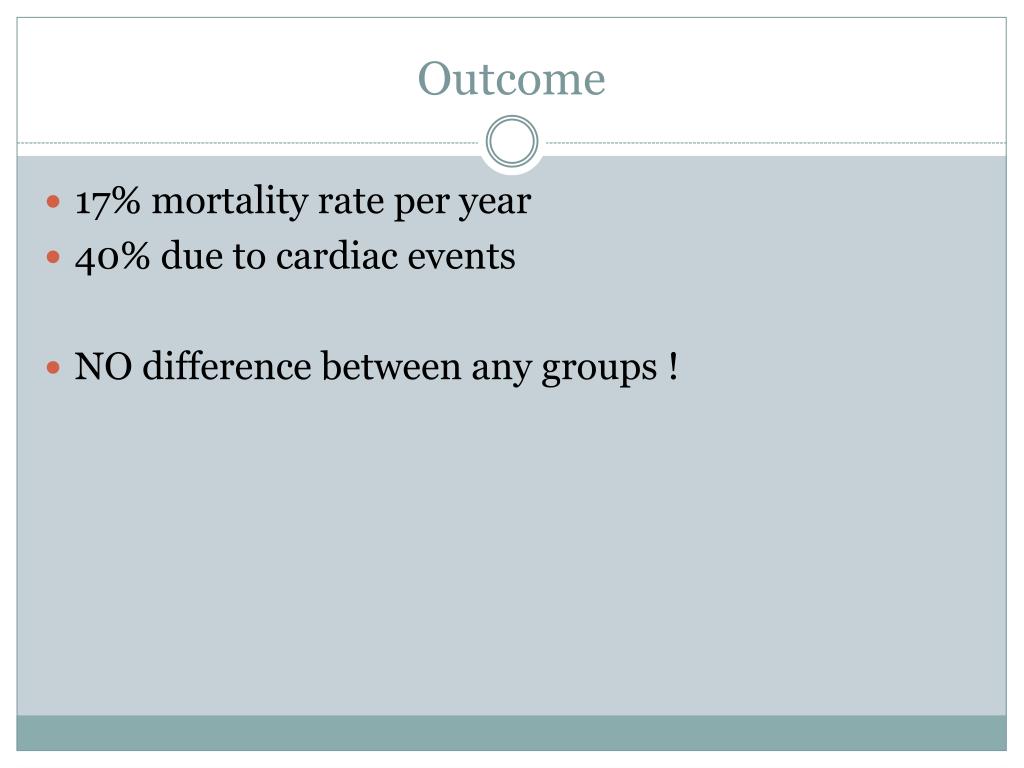Select the decorative circle ornament under the title

[512, 141]
